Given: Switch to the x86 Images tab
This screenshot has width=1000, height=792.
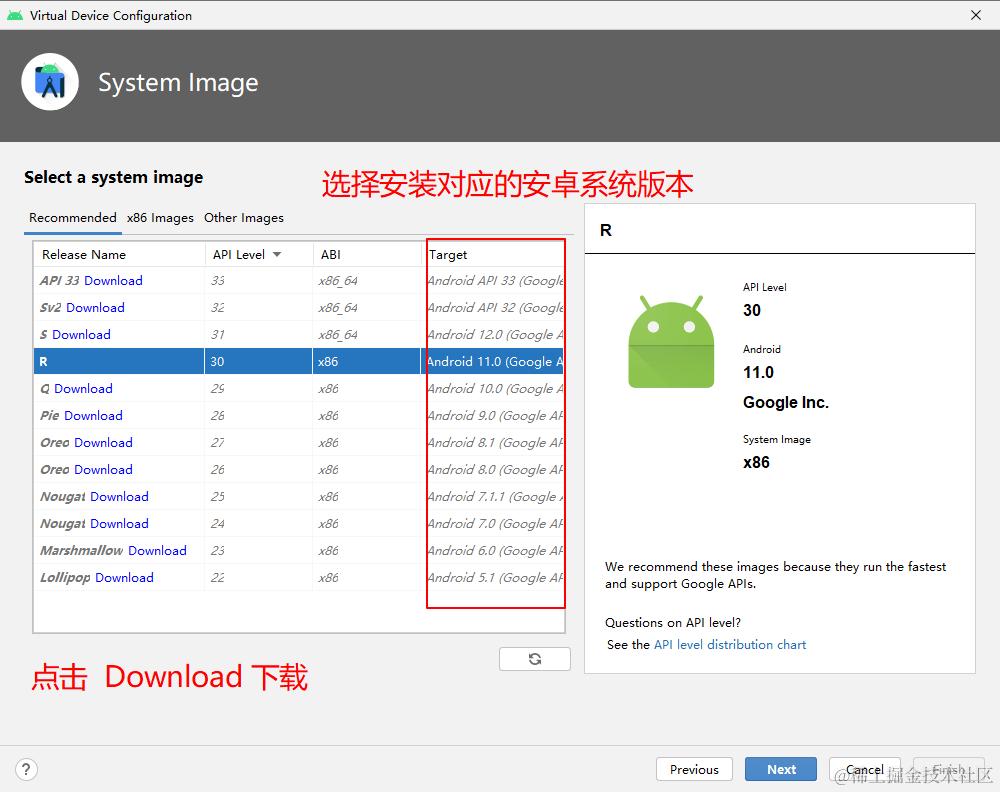Looking at the screenshot, I should click(160, 217).
